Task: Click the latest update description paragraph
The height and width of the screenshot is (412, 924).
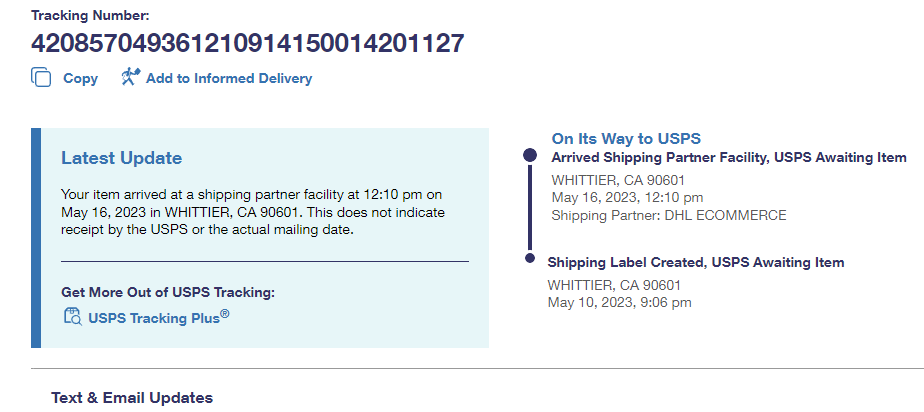Action: pyautogui.click(x=252, y=211)
